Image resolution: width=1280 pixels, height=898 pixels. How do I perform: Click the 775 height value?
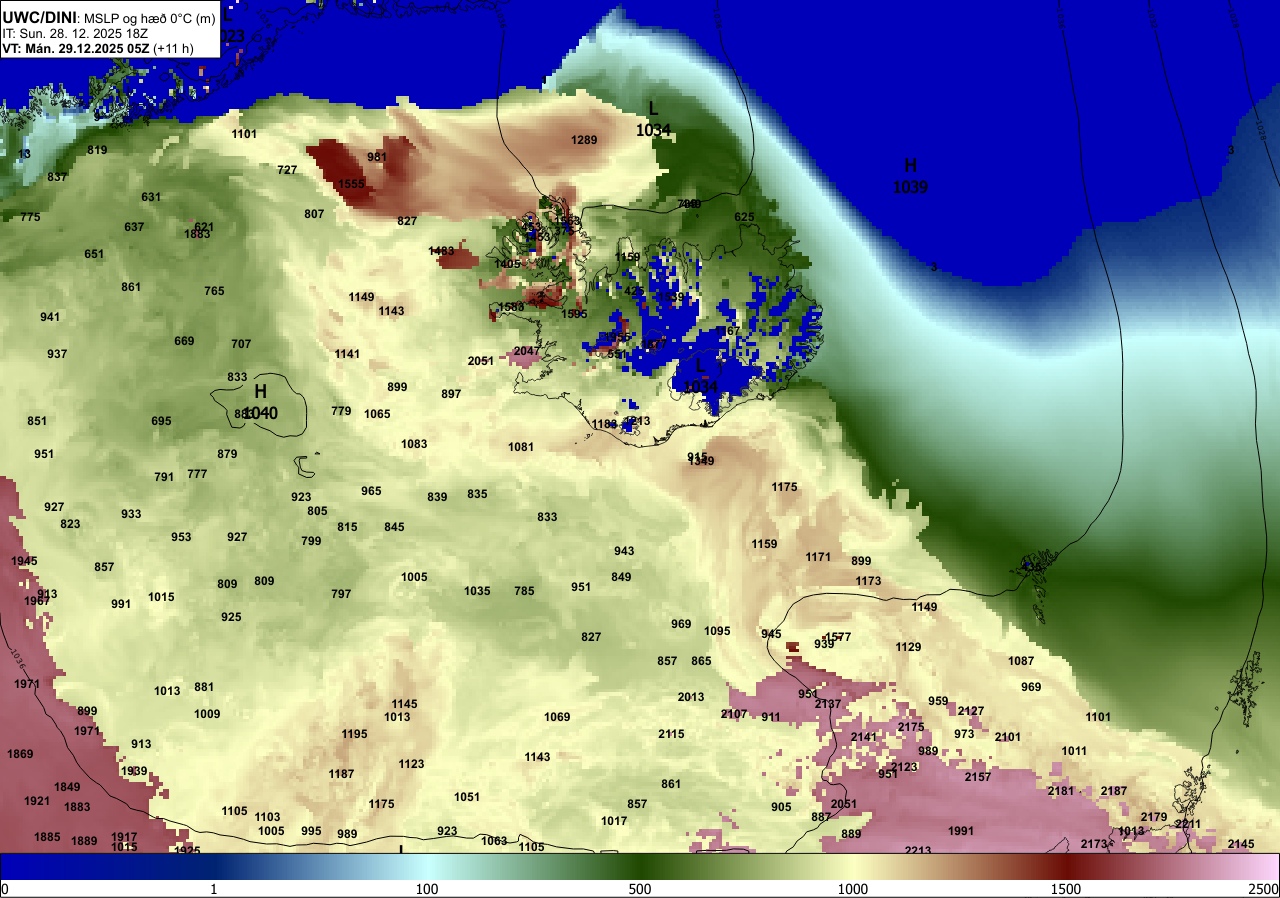coord(30,217)
